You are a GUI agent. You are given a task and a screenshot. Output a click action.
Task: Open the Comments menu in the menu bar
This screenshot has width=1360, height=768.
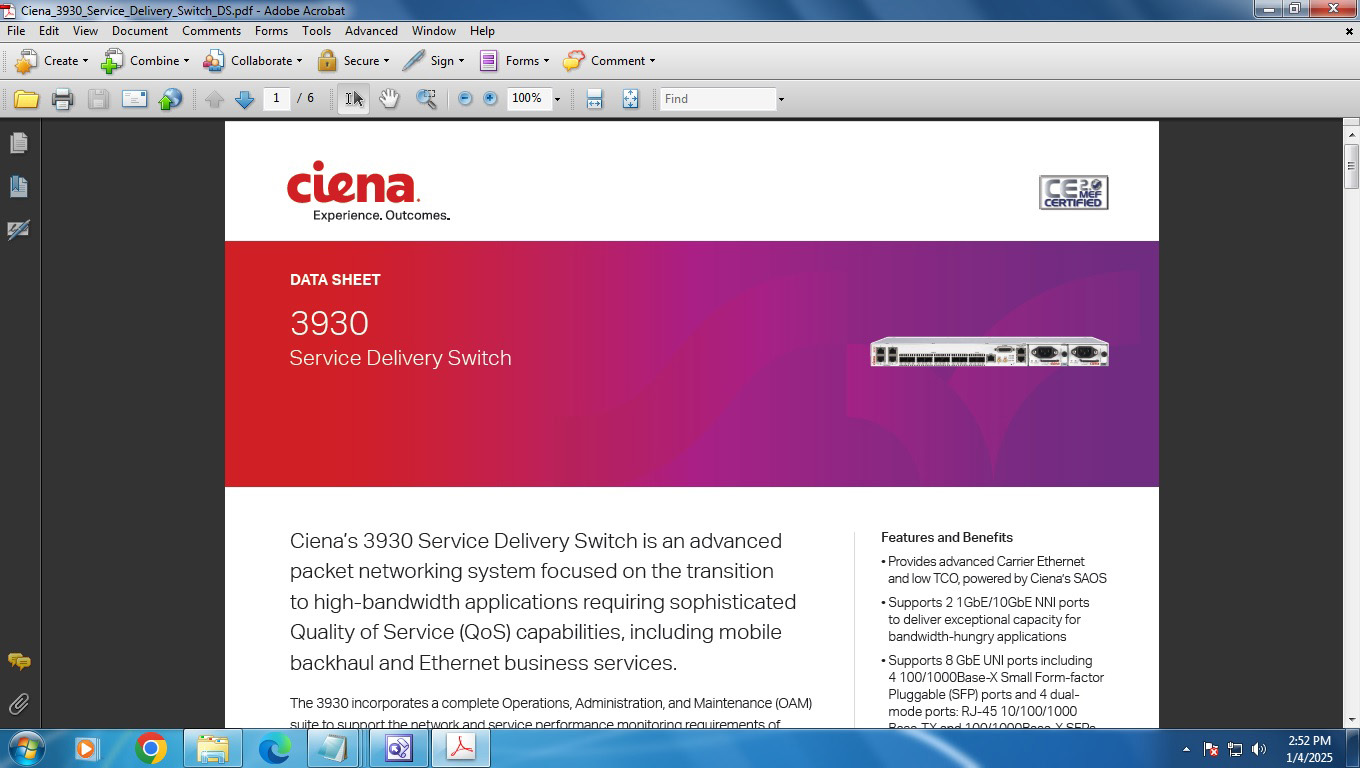click(211, 31)
